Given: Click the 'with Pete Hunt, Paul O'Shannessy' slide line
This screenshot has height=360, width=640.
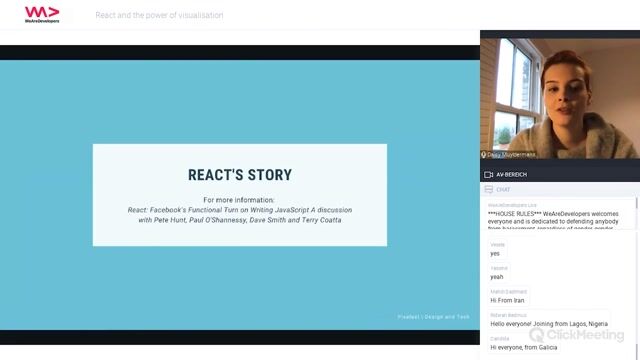Looking at the screenshot, I should coord(240,220).
